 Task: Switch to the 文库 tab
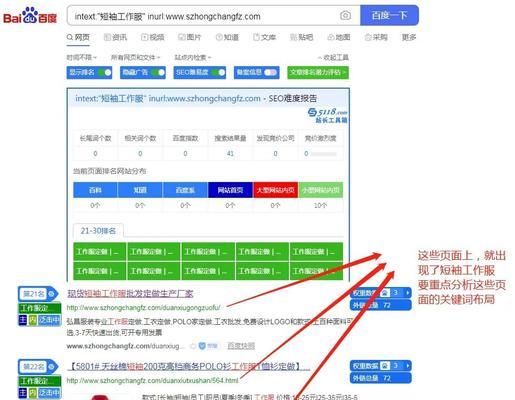(264, 37)
